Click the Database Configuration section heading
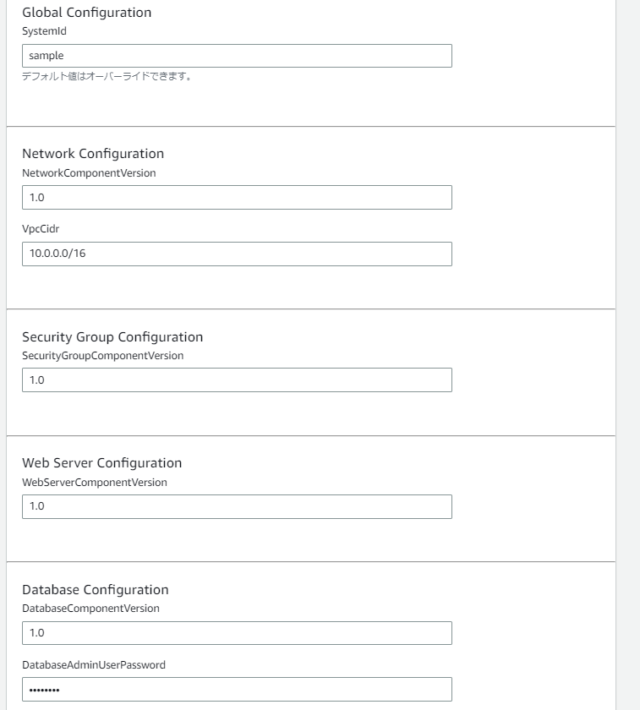The width and height of the screenshot is (640, 710). 95,590
